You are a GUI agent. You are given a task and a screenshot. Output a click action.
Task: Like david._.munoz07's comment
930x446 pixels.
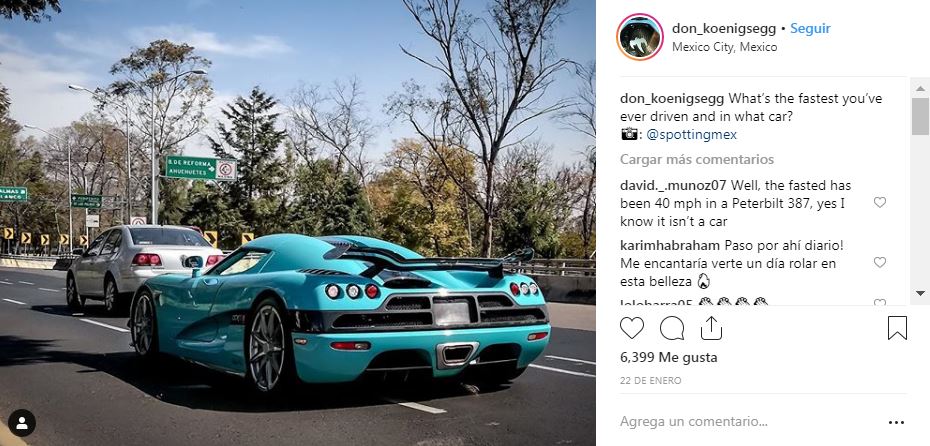coord(880,203)
